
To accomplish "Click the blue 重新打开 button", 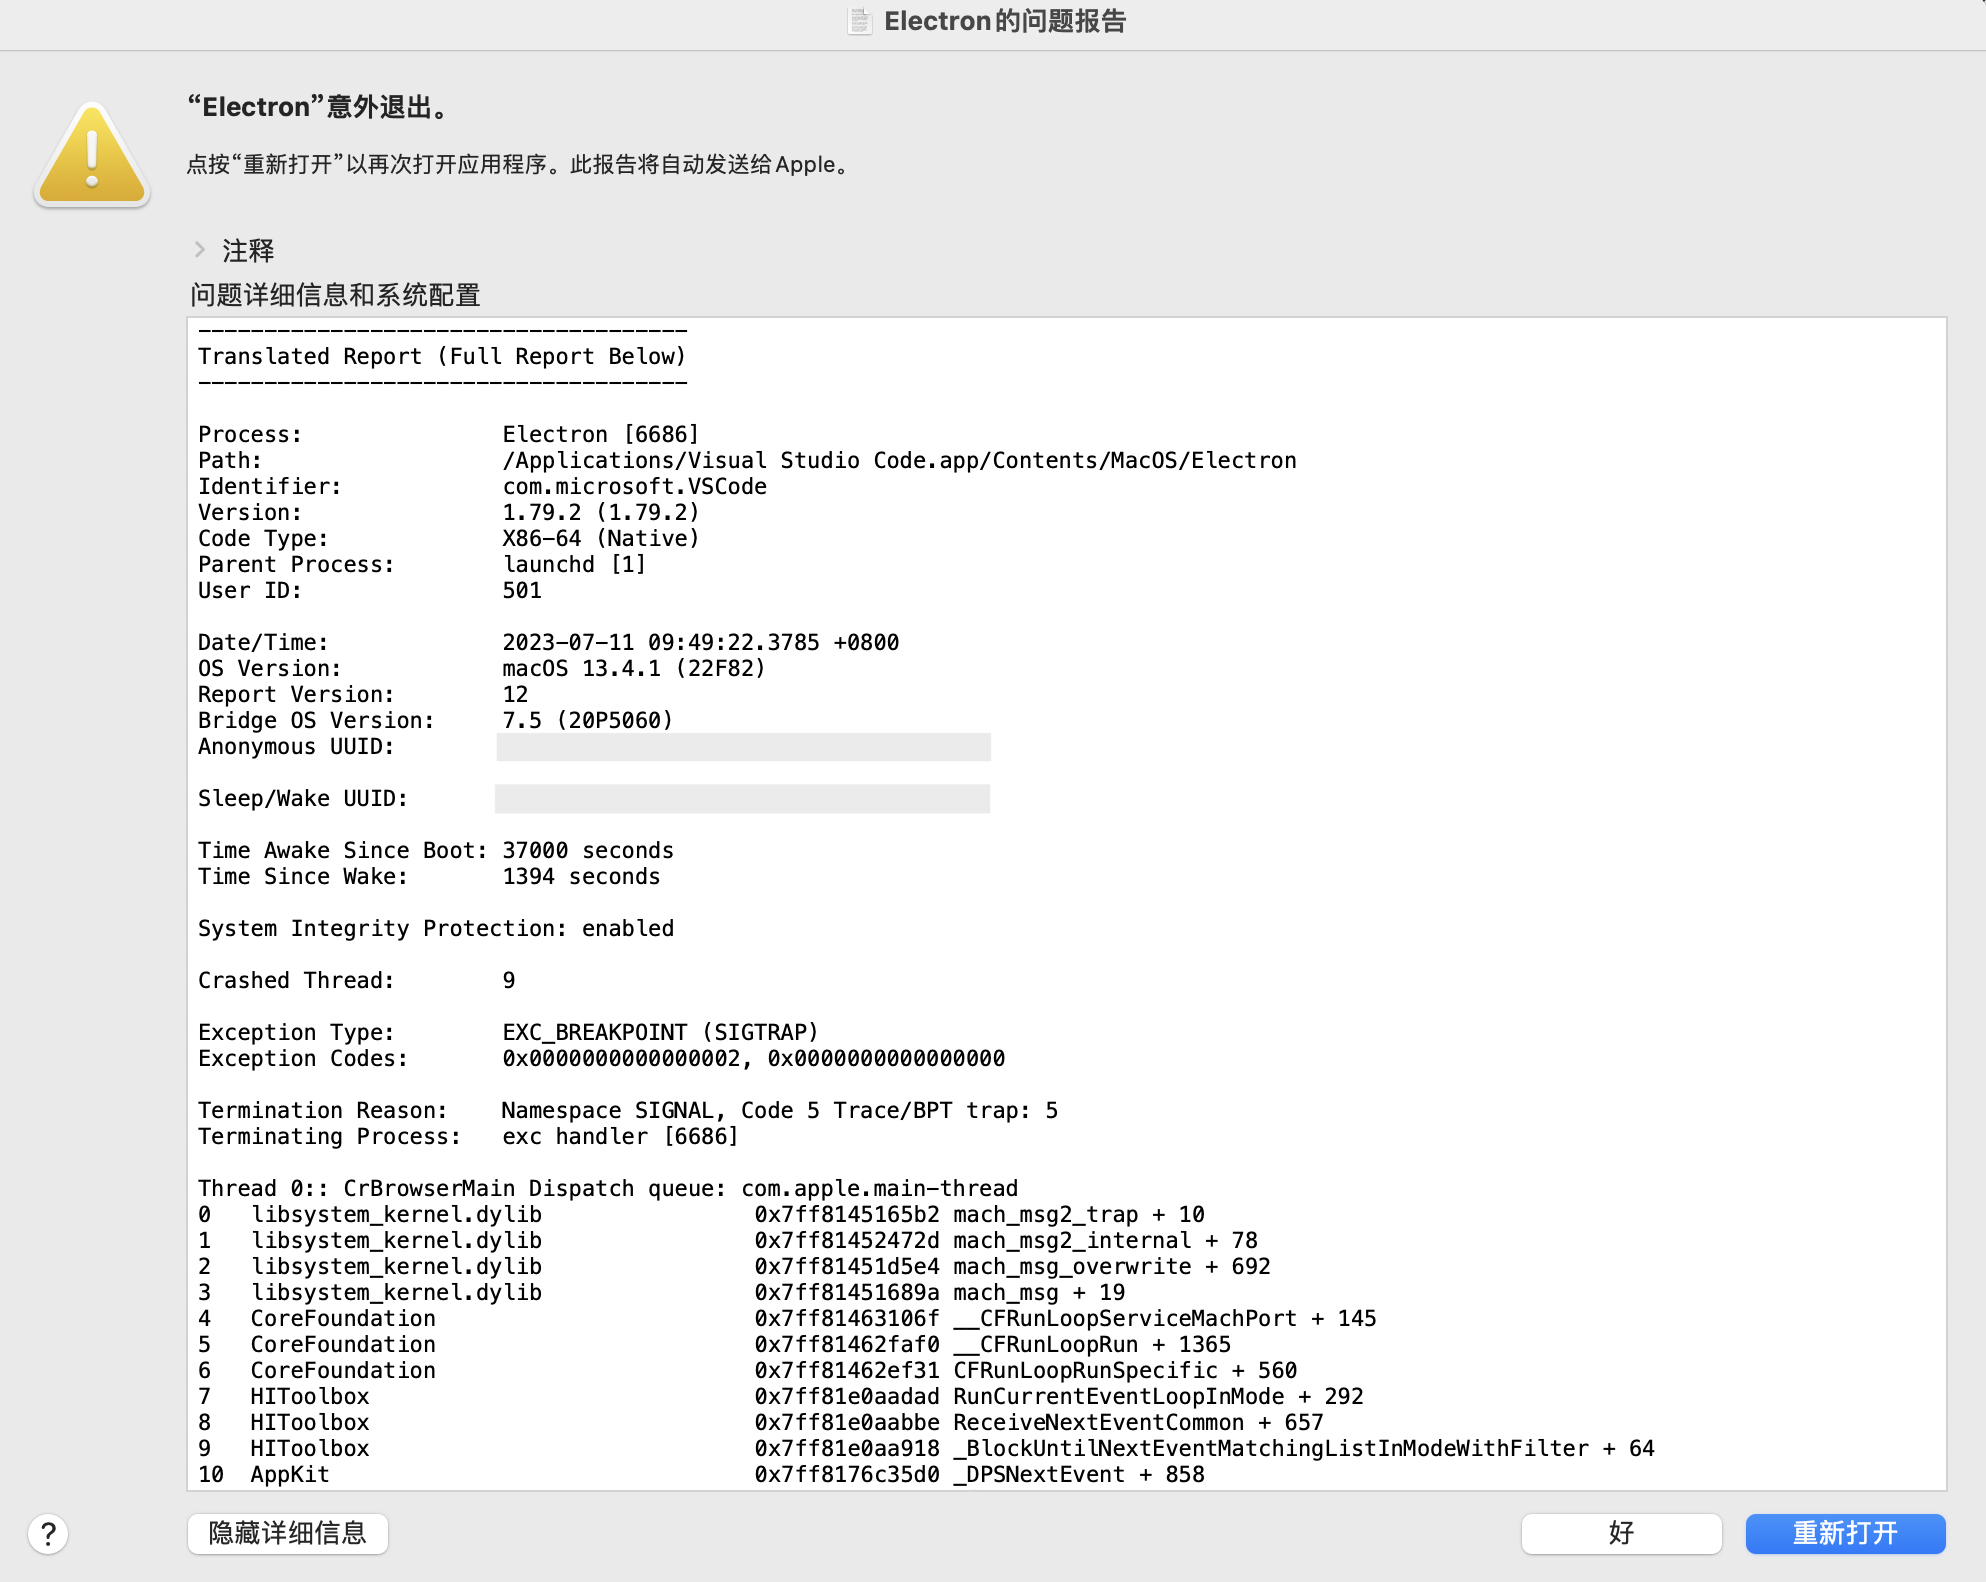I will point(1844,1533).
